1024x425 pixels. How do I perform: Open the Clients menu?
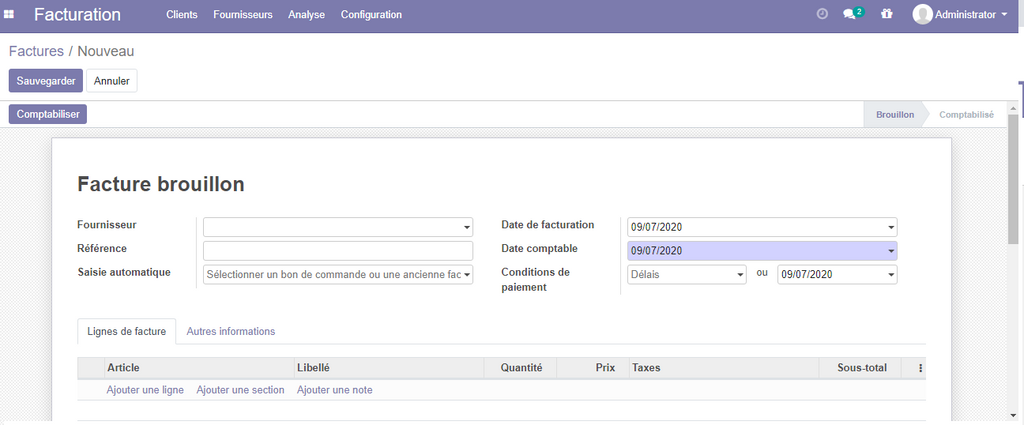[x=182, y=15]
